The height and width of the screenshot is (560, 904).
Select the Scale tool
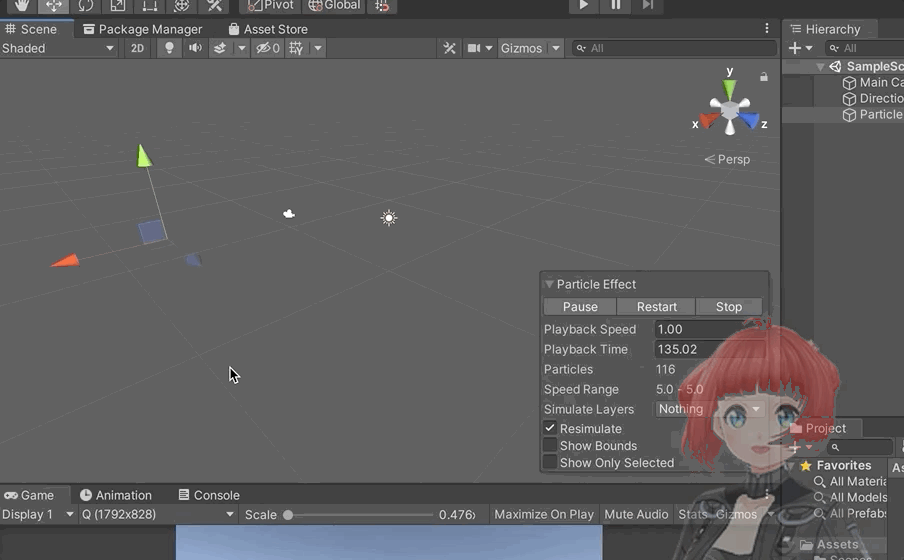click(x=118, y=6)
